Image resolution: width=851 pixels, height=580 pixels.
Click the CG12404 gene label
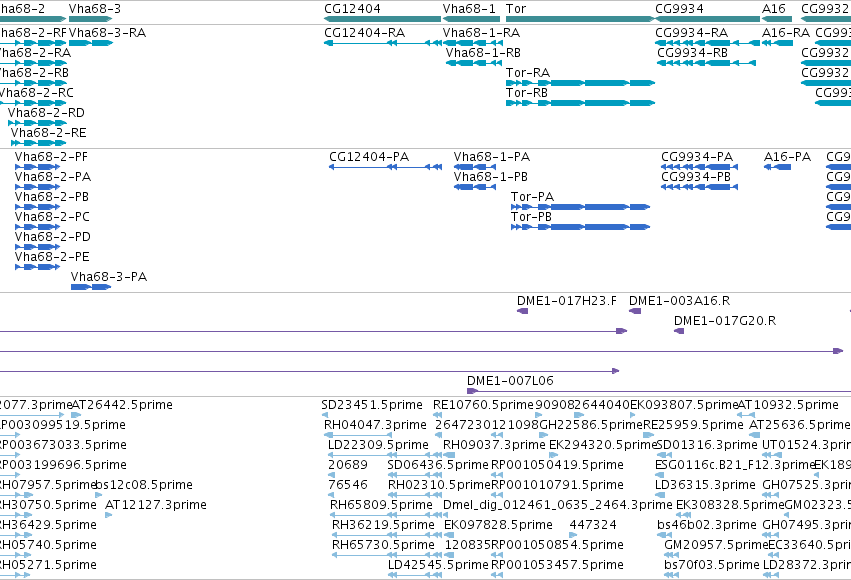click(x=352, y=9)
